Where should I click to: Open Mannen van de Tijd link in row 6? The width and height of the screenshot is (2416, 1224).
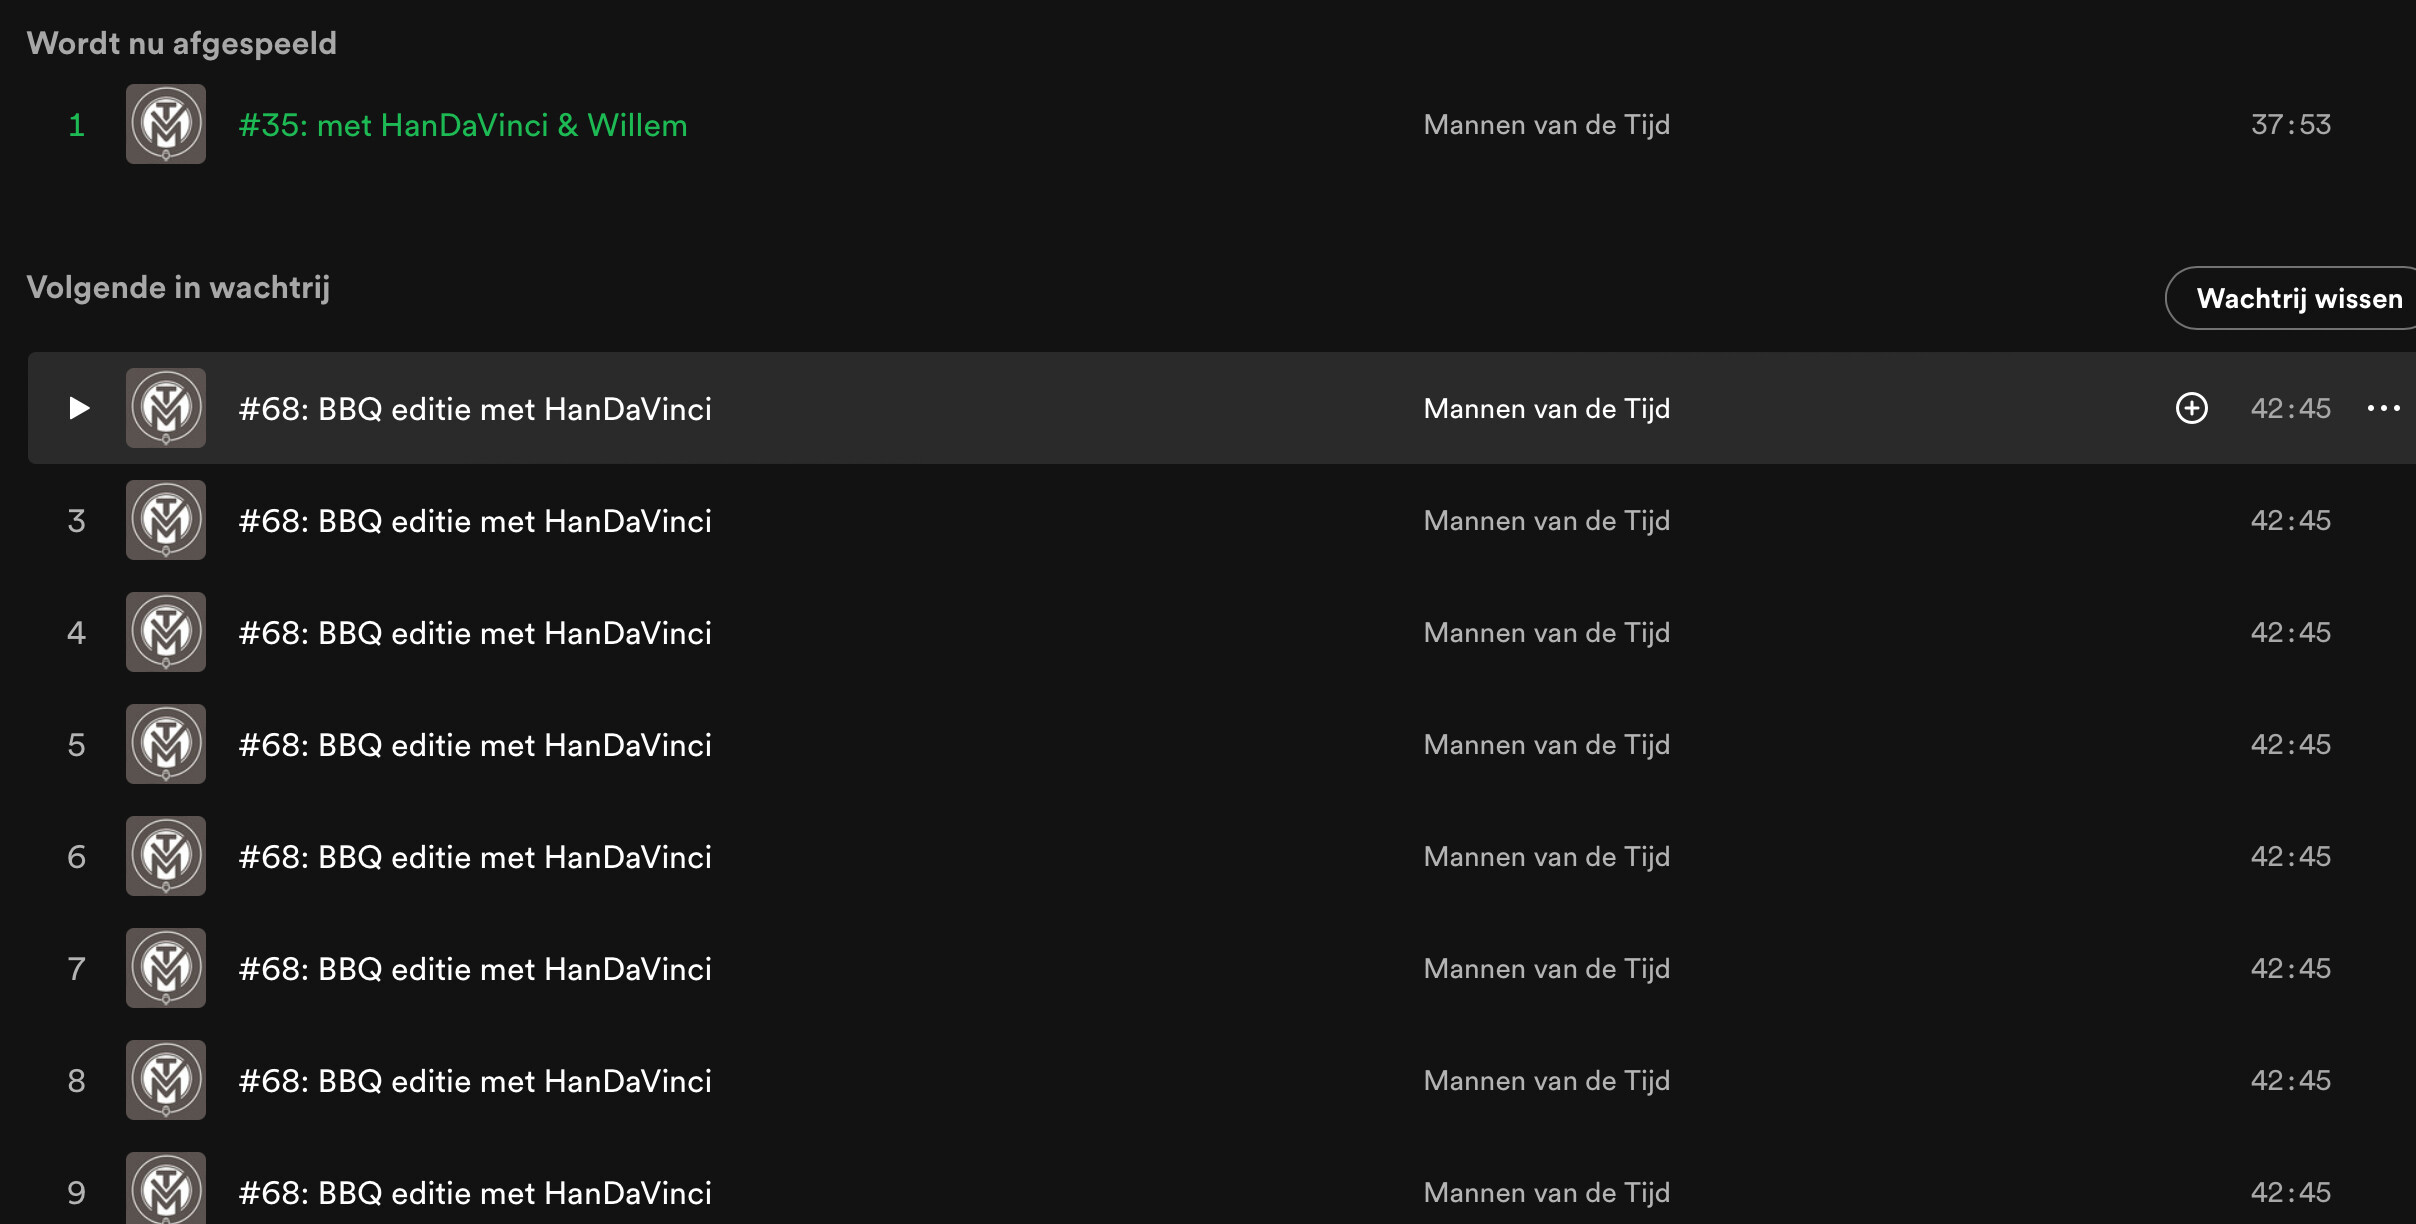(x=1547, y=857)
